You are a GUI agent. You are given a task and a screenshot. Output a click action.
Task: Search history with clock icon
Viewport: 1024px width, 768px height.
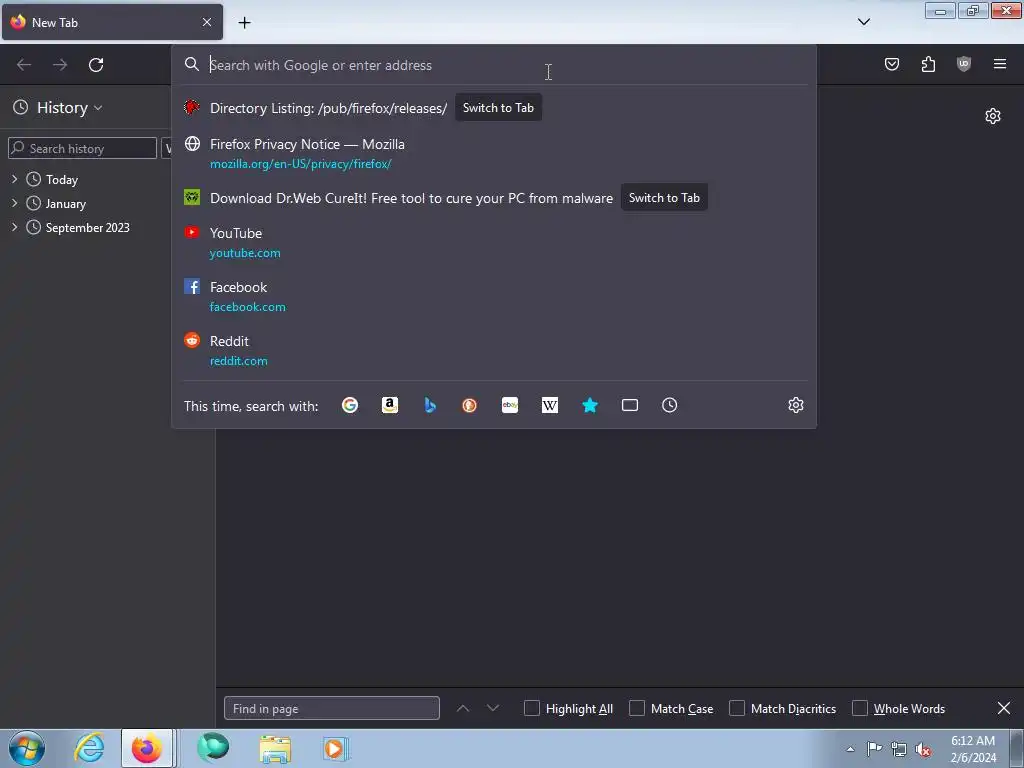click(669, 405)
